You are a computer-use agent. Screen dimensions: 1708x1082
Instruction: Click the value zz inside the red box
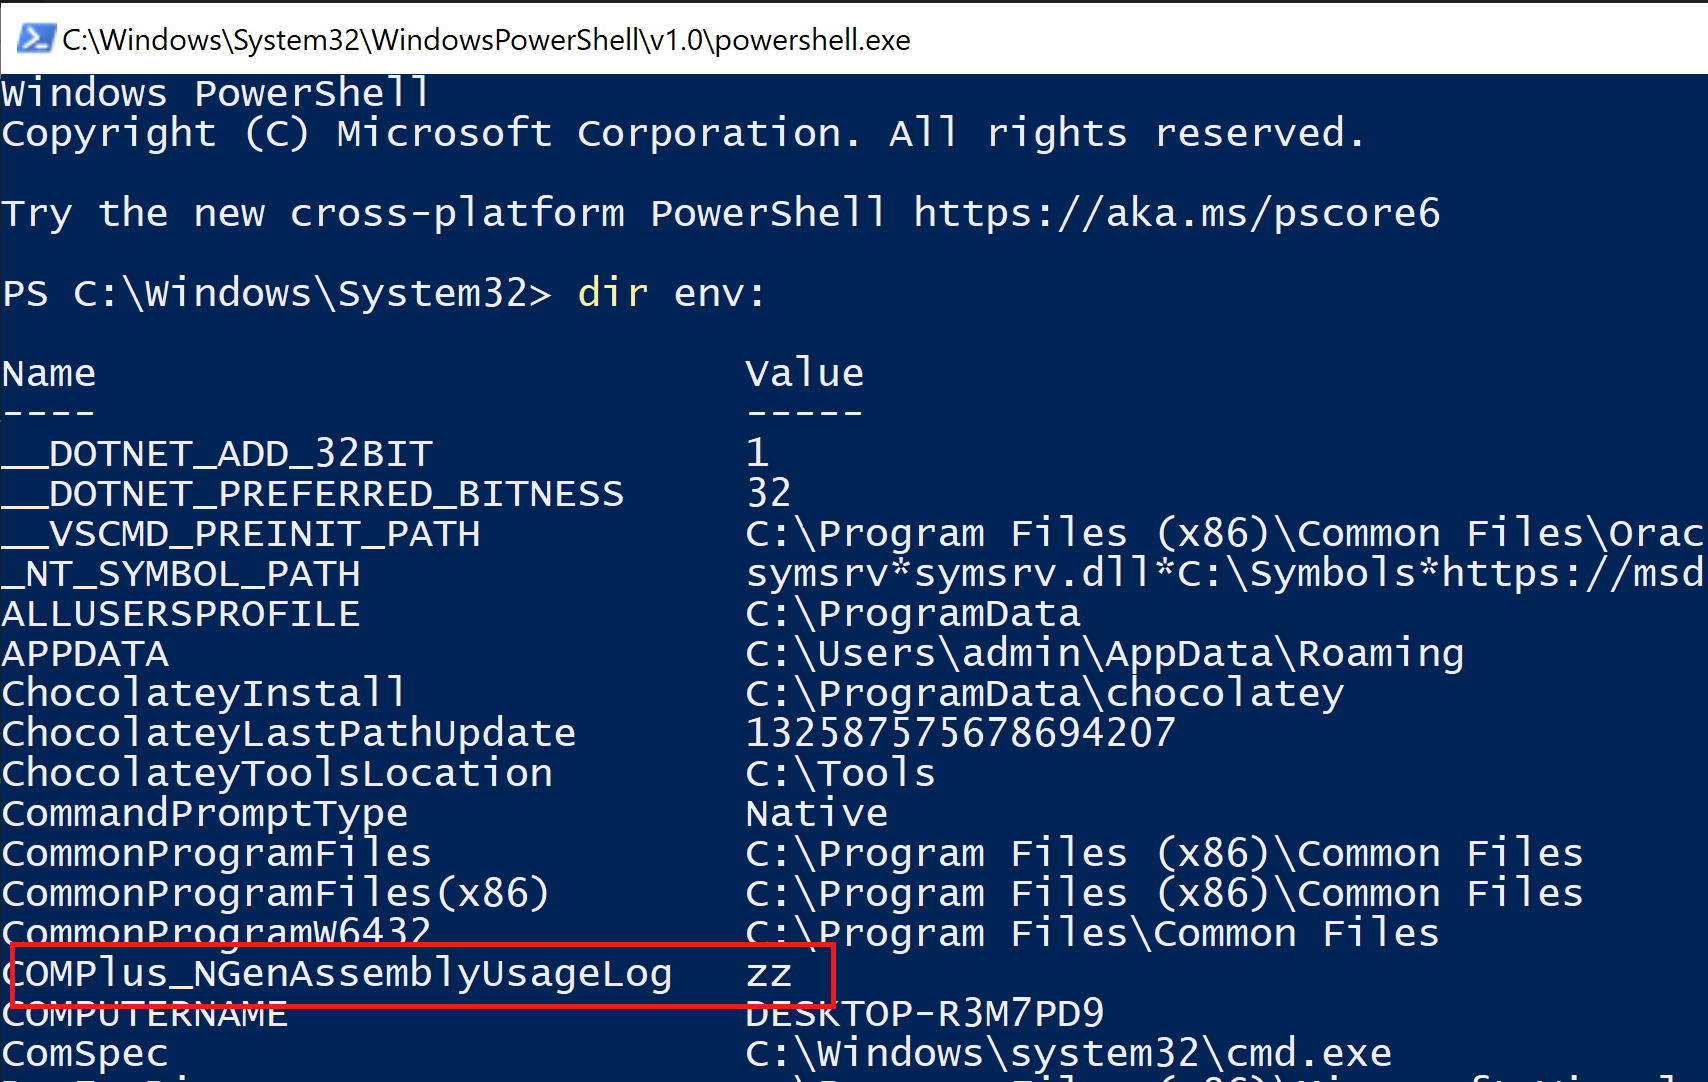[769, 973]
